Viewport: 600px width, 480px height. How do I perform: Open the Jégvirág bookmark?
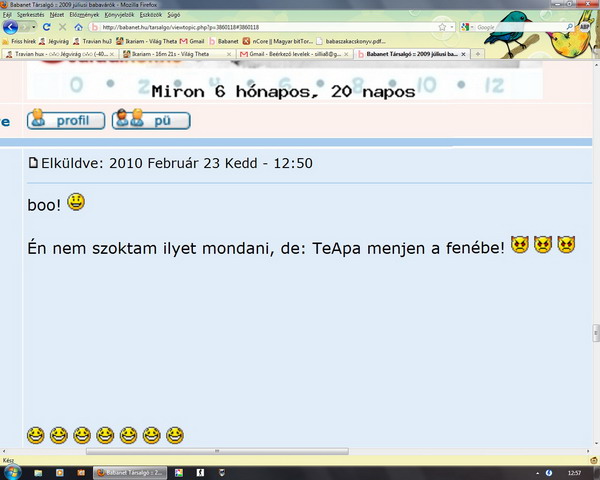pos(54,41)
